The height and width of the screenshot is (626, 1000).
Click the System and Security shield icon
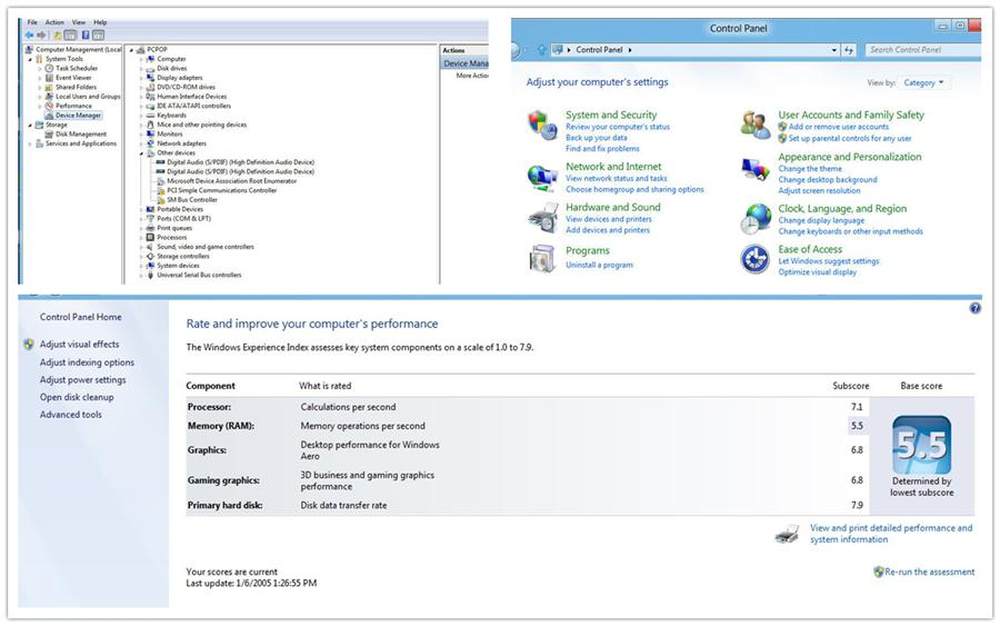542,124
